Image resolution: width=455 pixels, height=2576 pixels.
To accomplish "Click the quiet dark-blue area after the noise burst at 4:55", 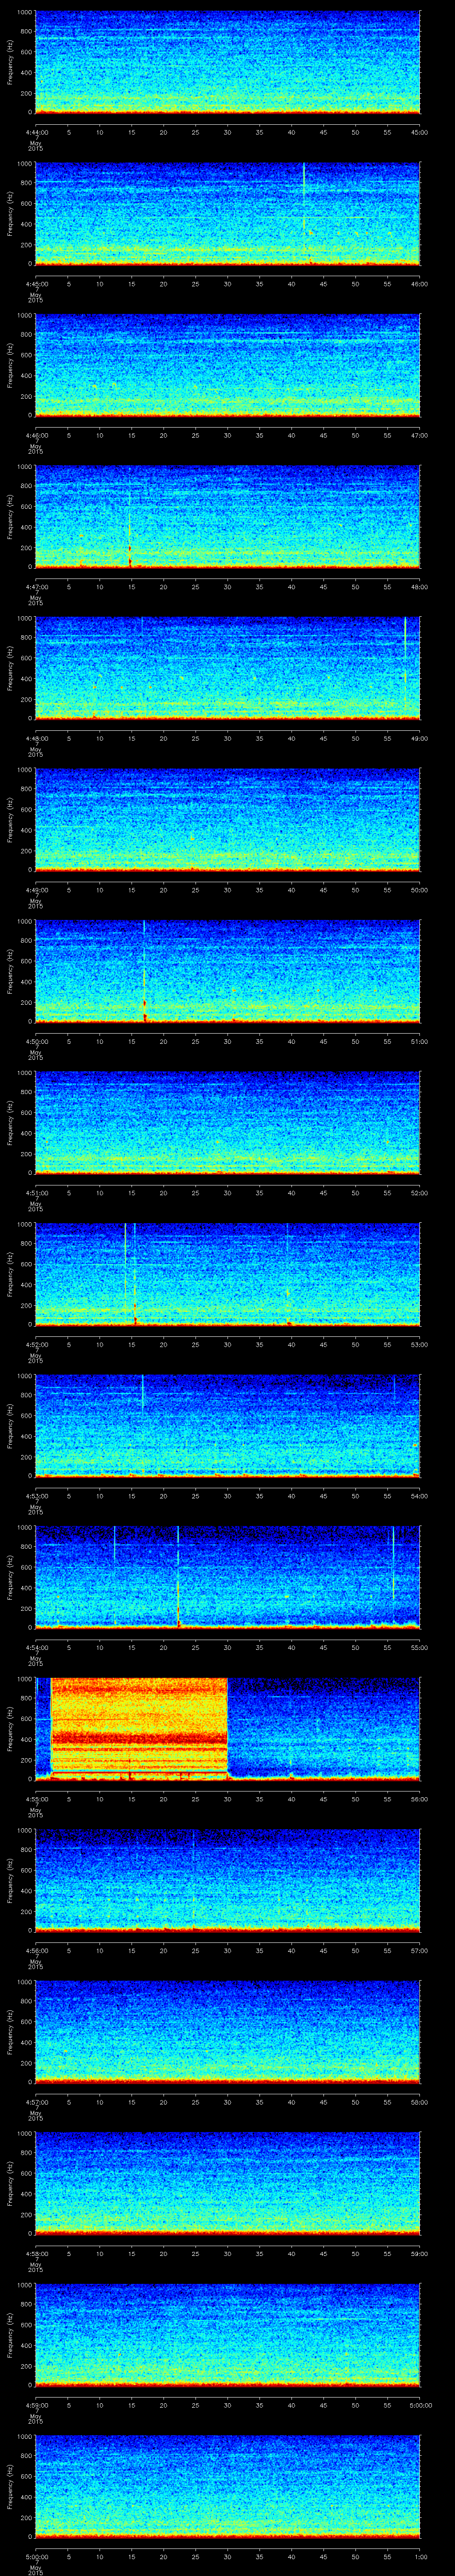I will click(x=320, y=1727).
